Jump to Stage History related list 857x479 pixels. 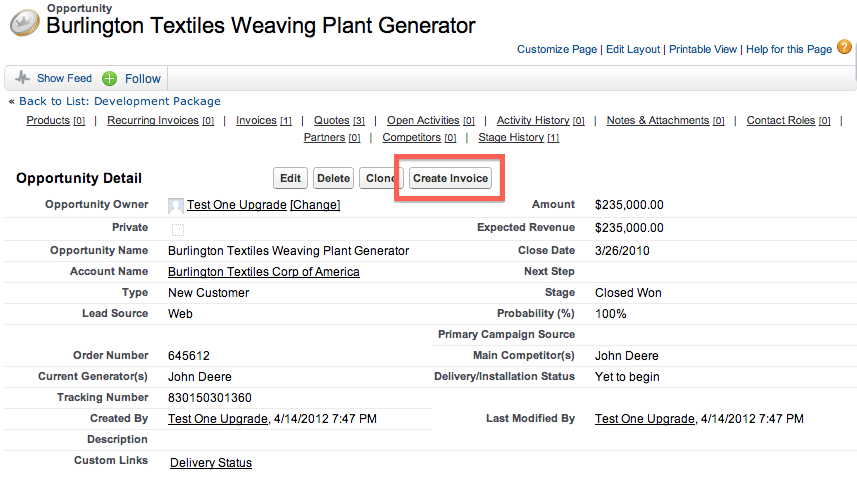[x=511, y=137]
